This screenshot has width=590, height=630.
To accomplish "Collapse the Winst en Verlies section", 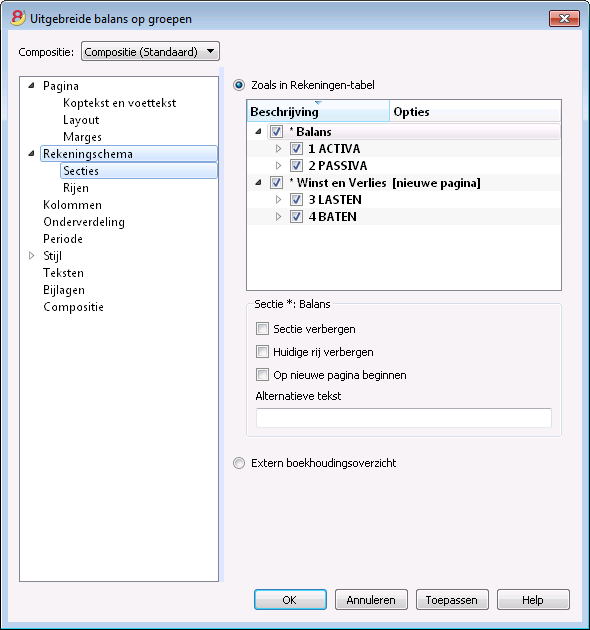I will (x=258, y=182).
